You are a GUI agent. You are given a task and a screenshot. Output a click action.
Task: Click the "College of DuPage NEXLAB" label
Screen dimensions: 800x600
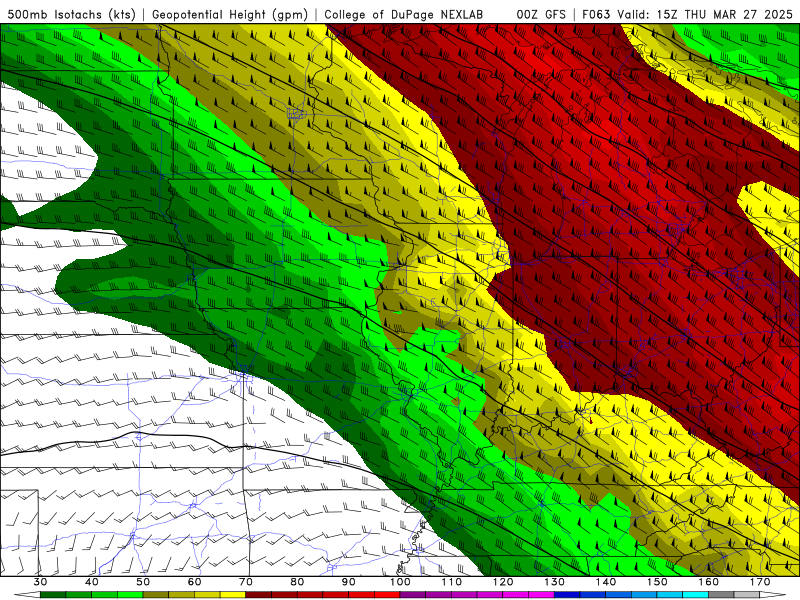403,14
